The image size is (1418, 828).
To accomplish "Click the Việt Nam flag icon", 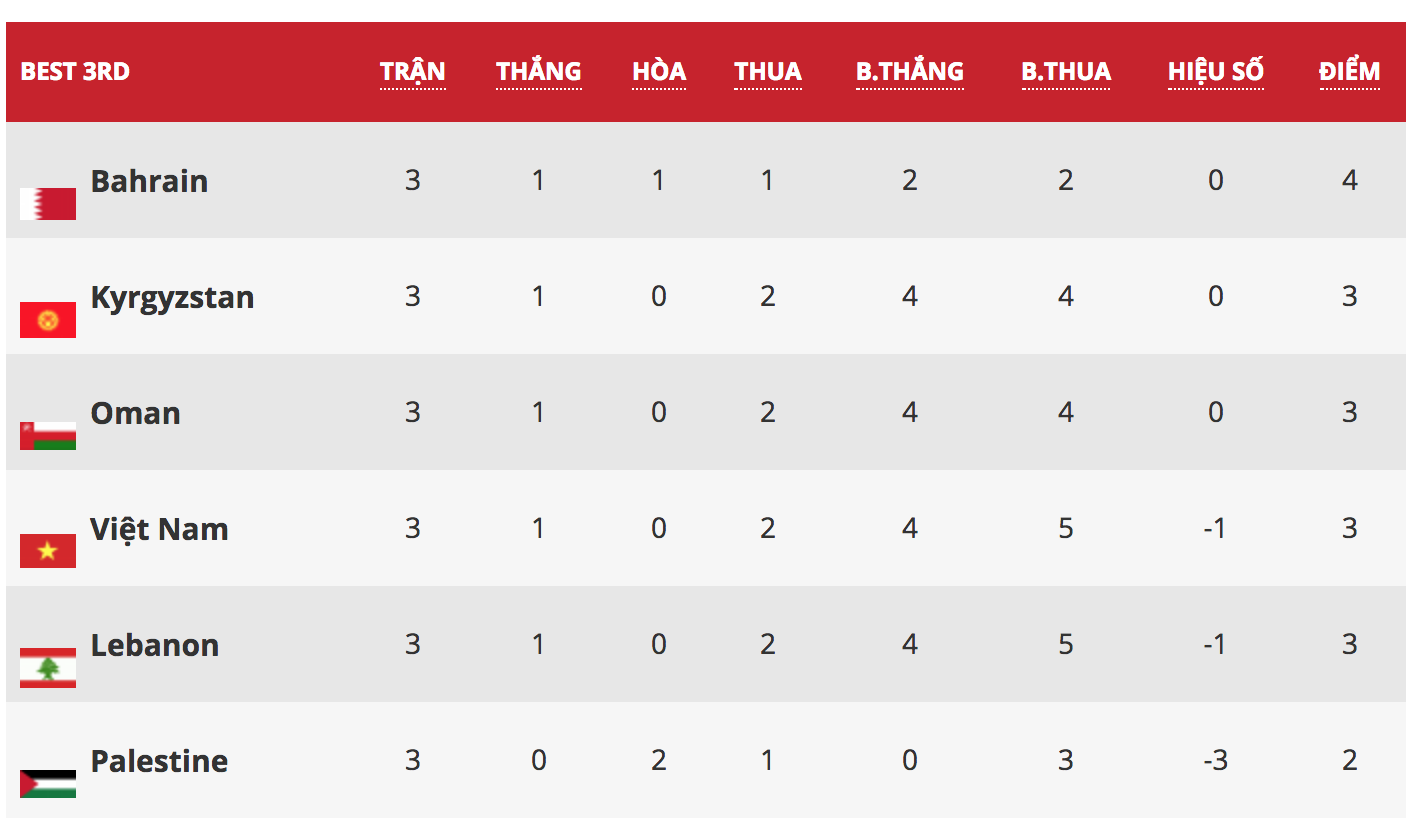I will point(48,551).
